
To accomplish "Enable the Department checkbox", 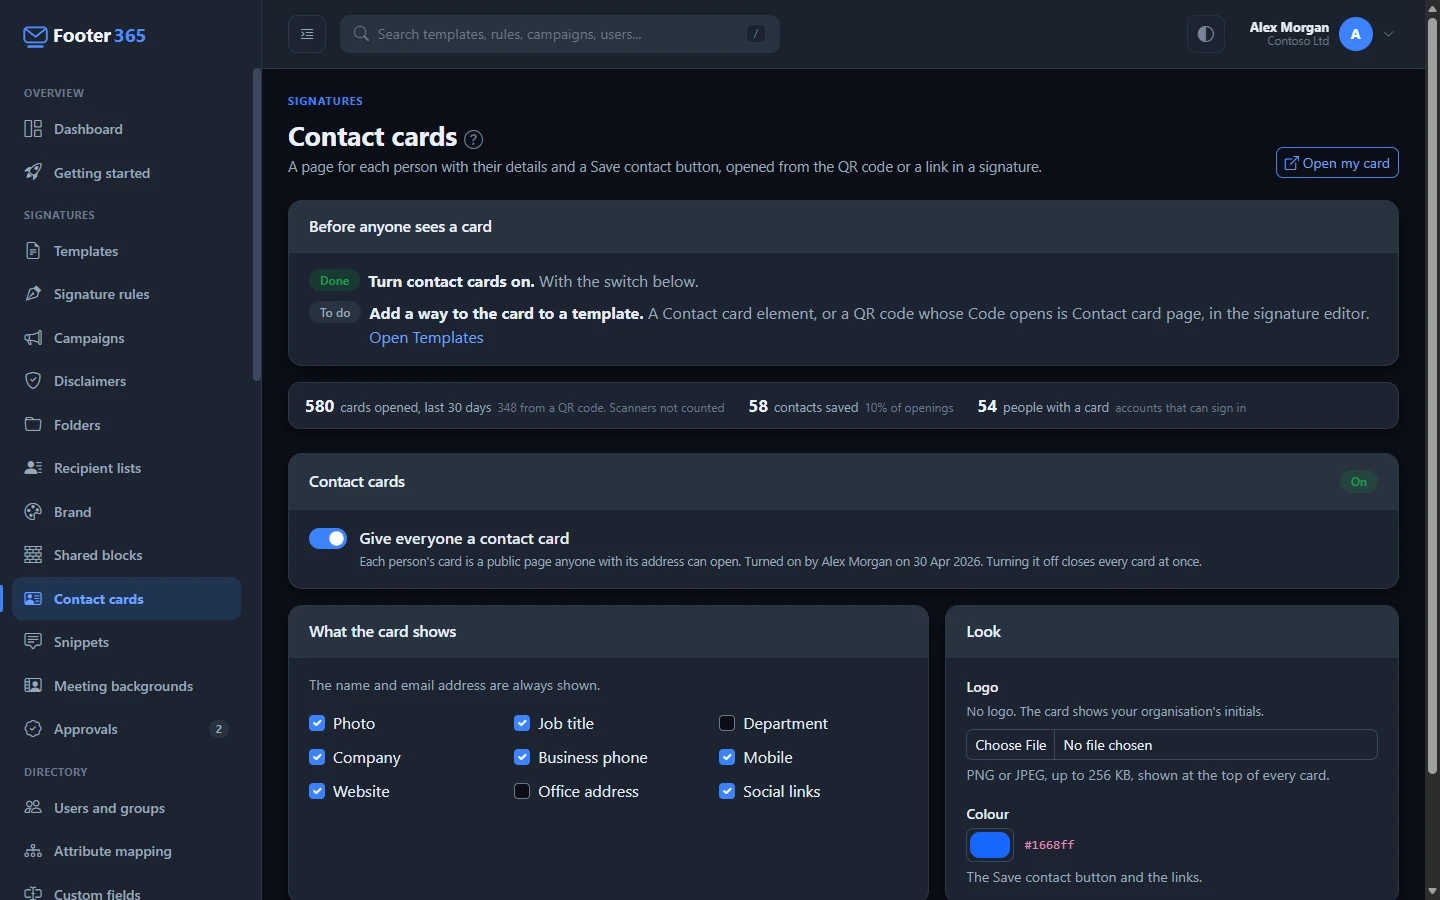I will click(727, 723).
